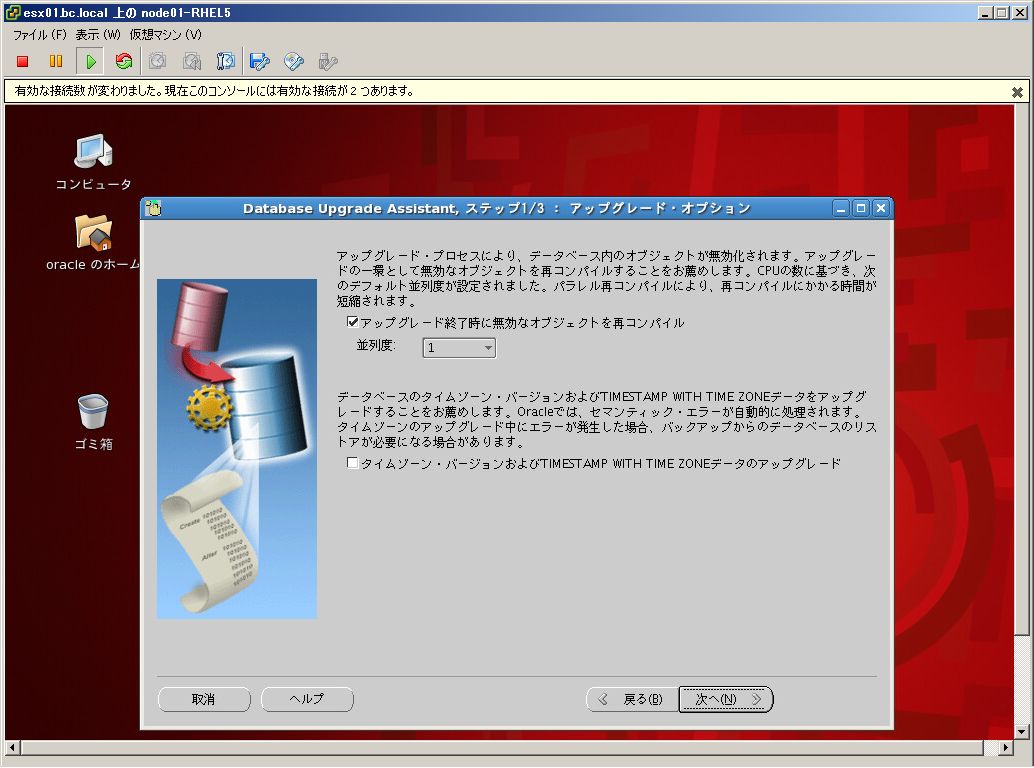The height and width of the screenshot is (768, 1034).
Task: Open the 表示(W) menu
Action: pyautogui.click(x=98, y=34)
